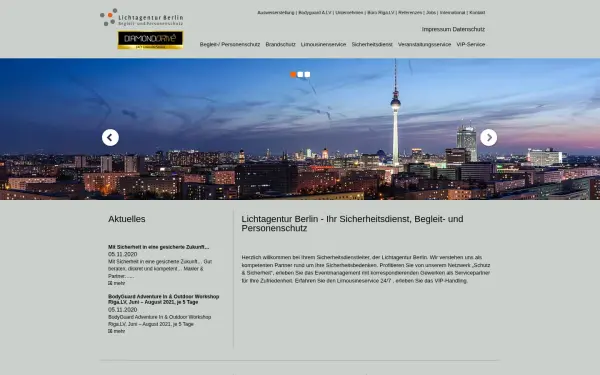
Task: Click the Berlin skyline slider image
Action: (x=300, y=129)
